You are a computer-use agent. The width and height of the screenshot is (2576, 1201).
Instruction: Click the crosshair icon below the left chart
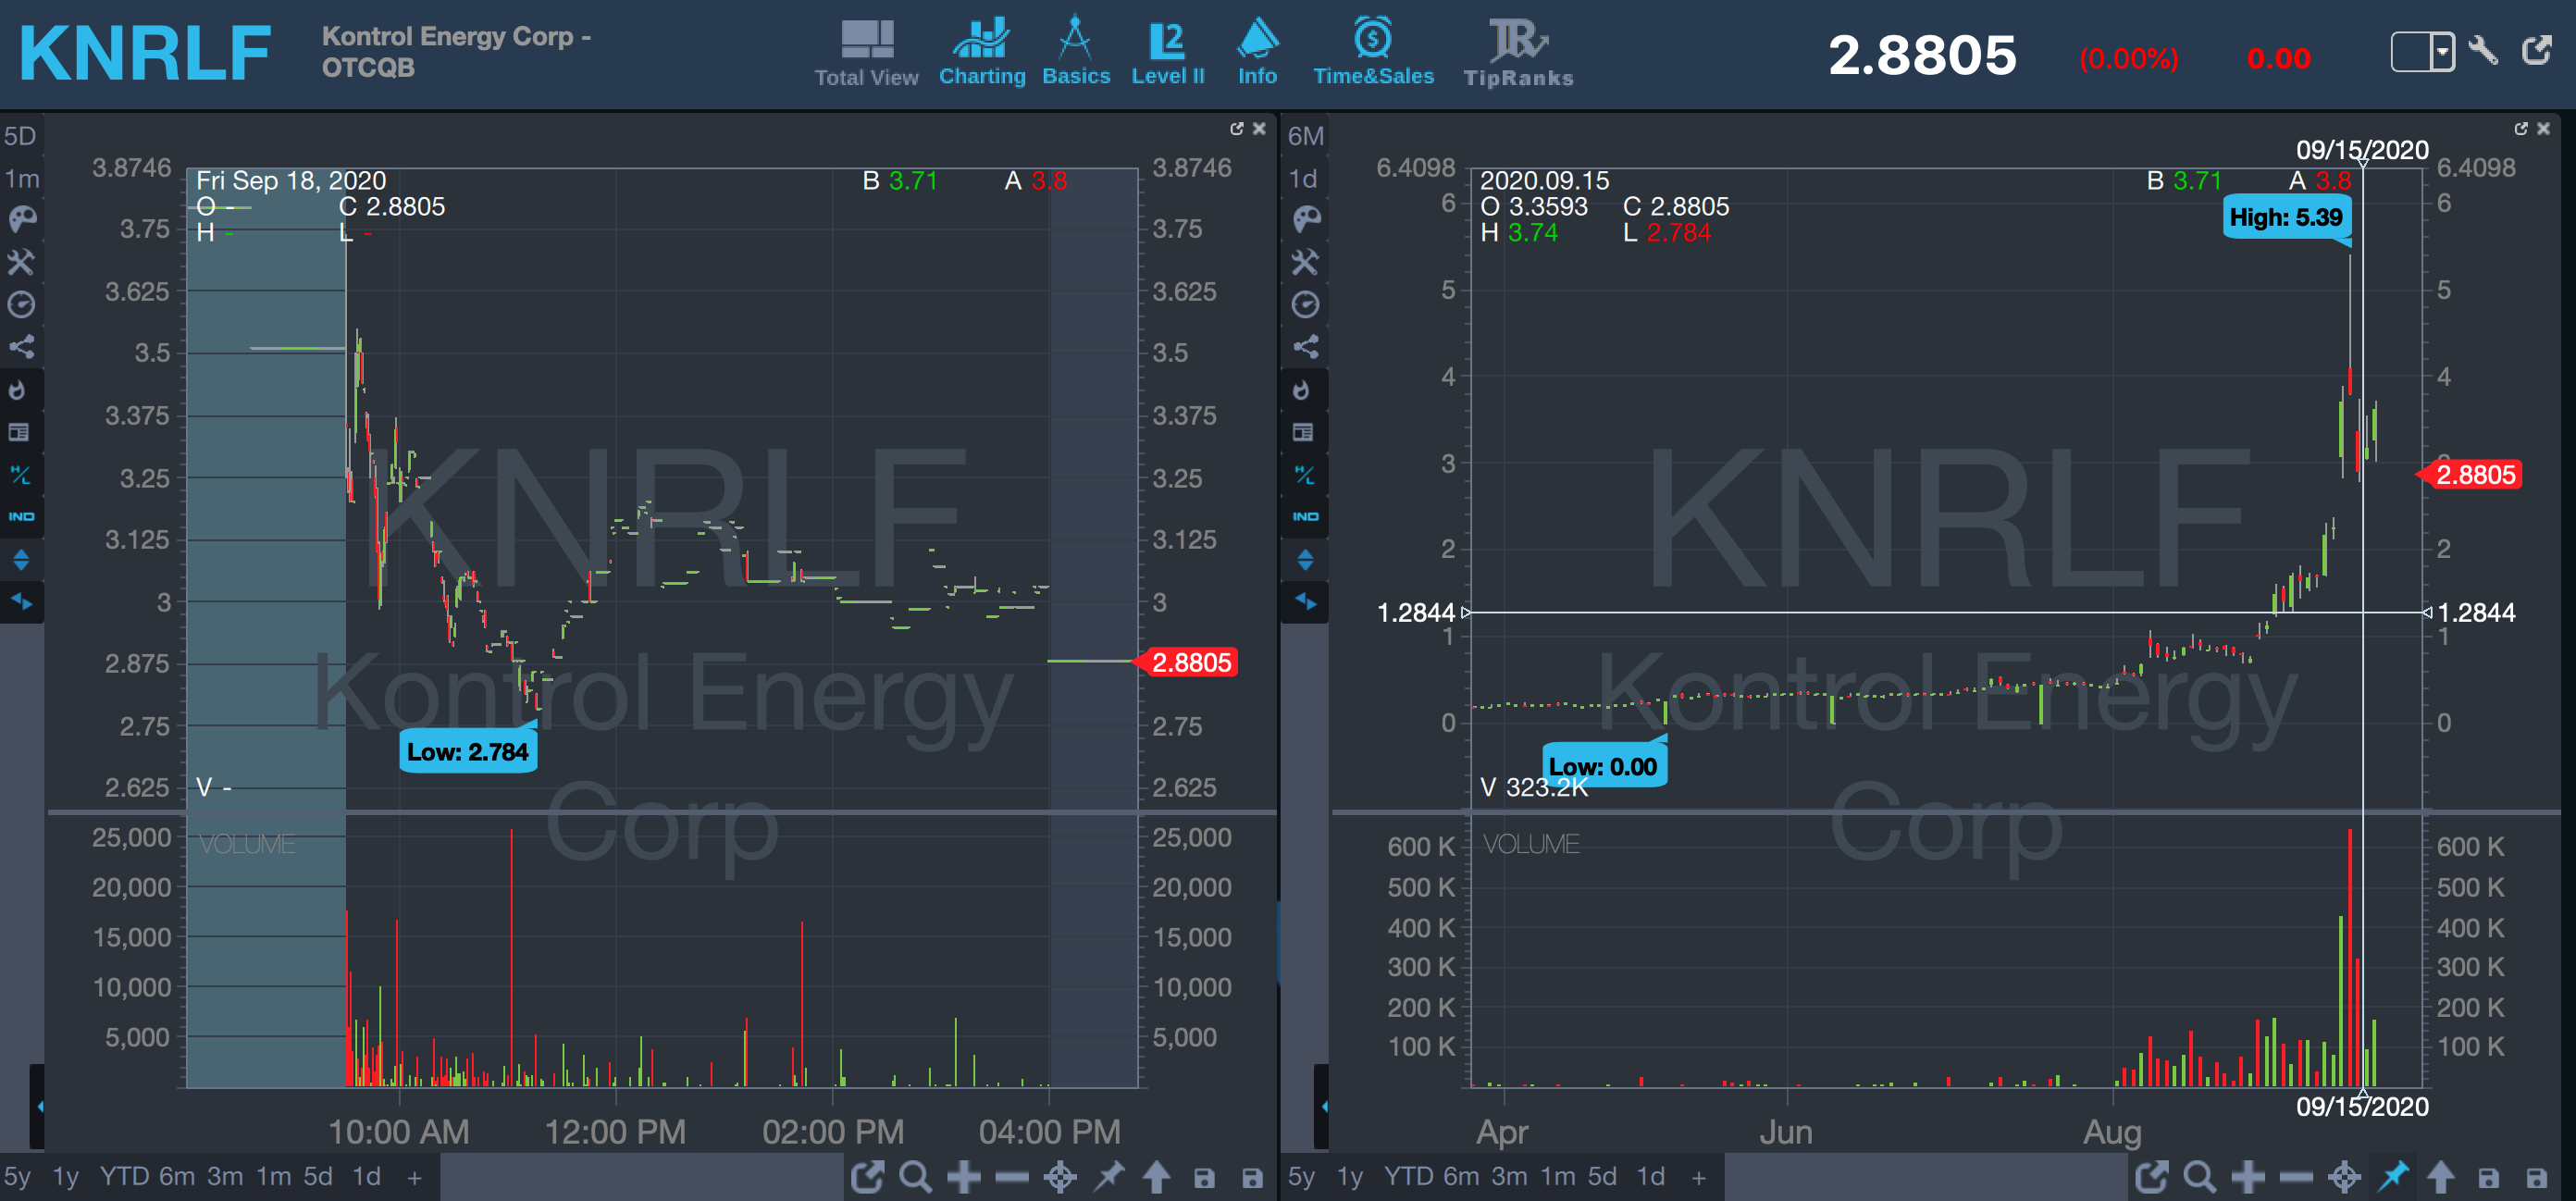(1060, 1177)
